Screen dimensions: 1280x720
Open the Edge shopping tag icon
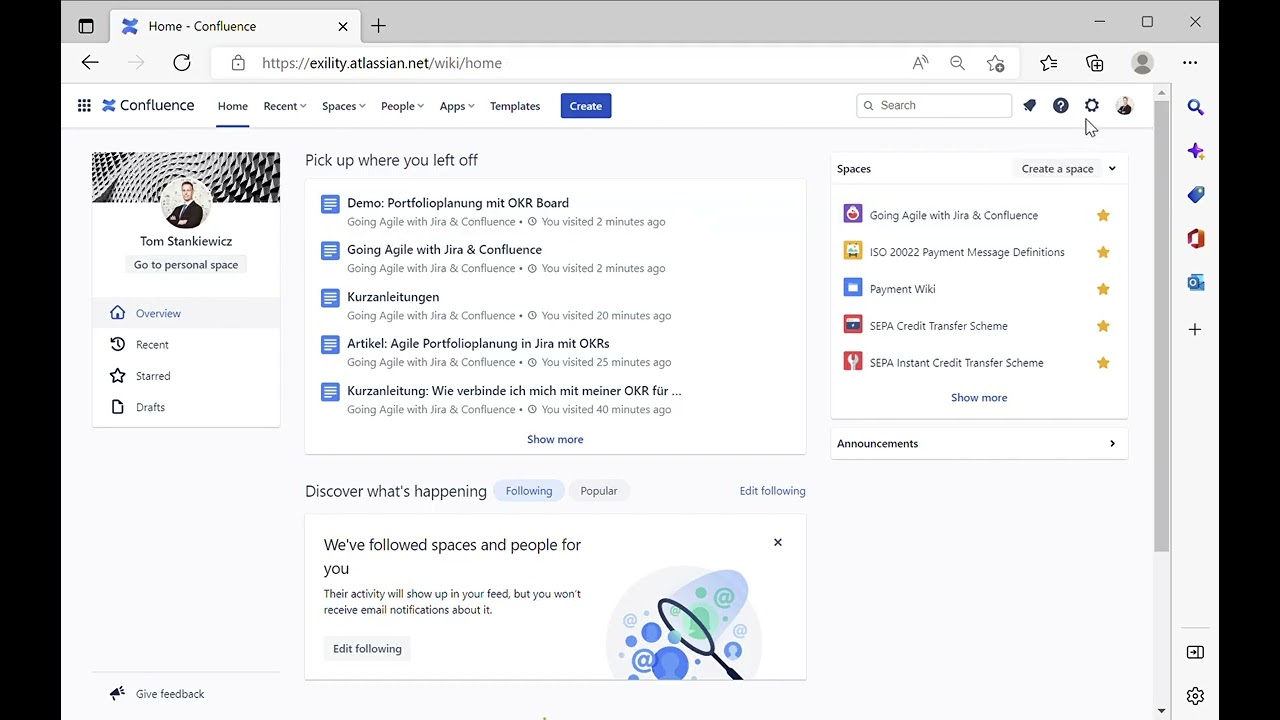point(1196,195)
